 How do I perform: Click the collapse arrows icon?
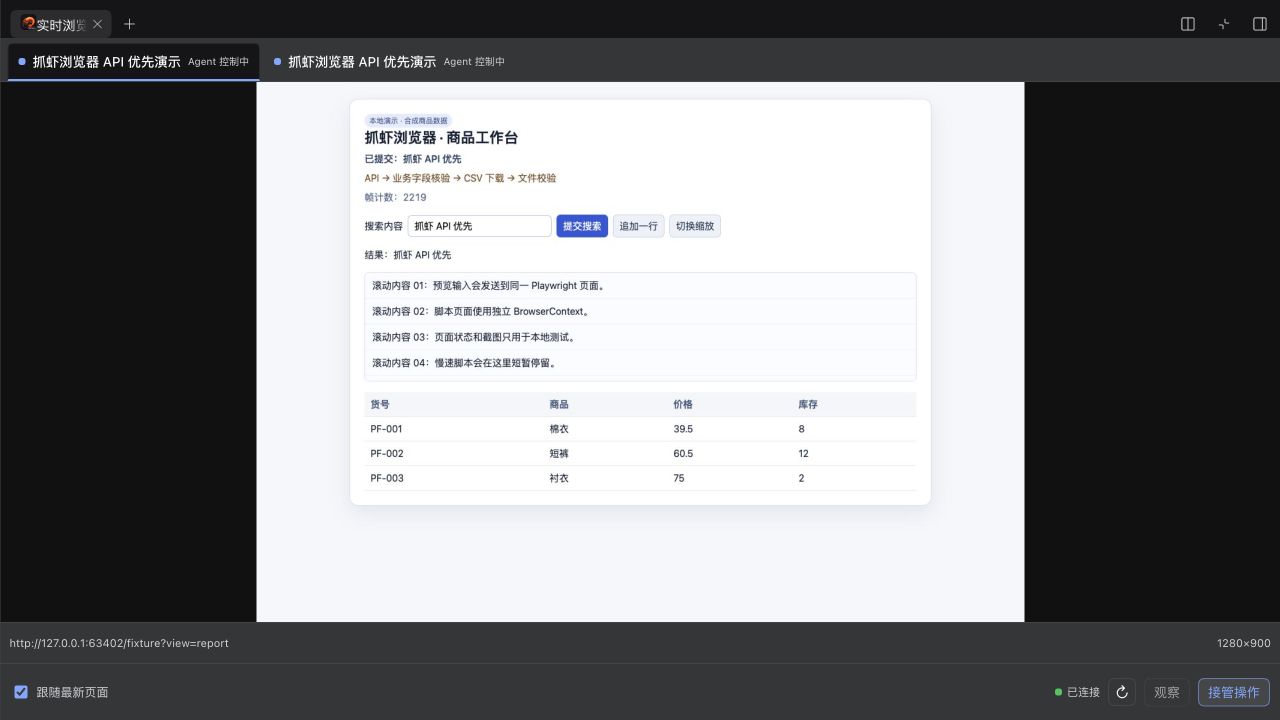(1224, 24)
